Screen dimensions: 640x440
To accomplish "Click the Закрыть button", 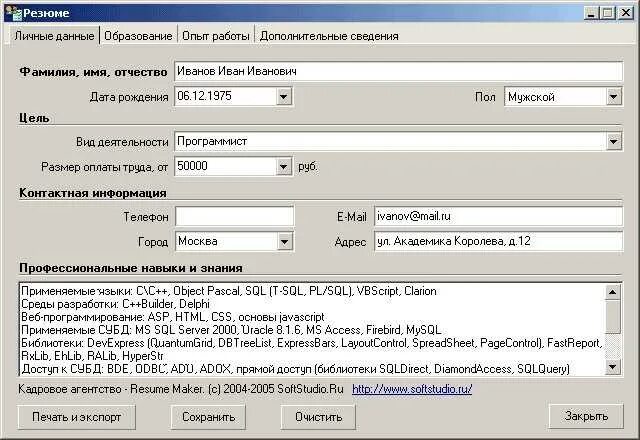I will coord(586,416).
